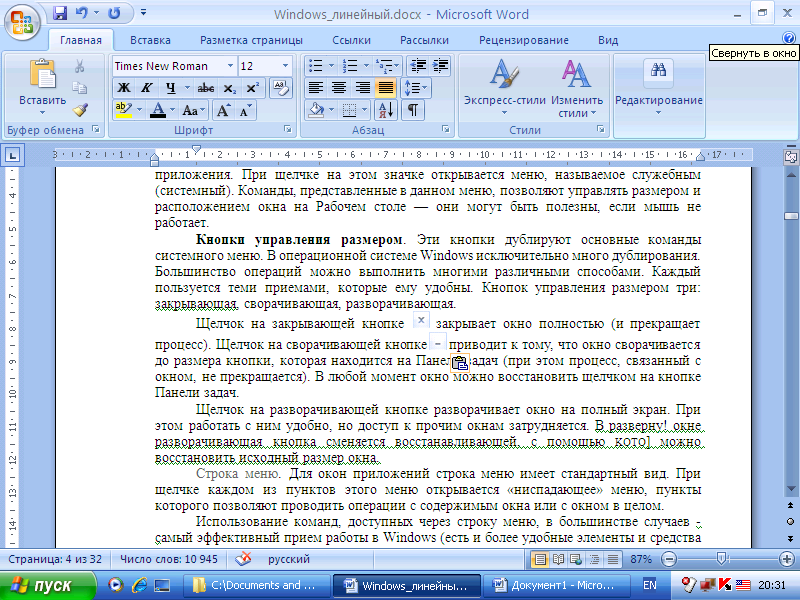Switch to Разметка страницы tab
The height and width of the screenshot is (600, 800).
coord(251,40)
